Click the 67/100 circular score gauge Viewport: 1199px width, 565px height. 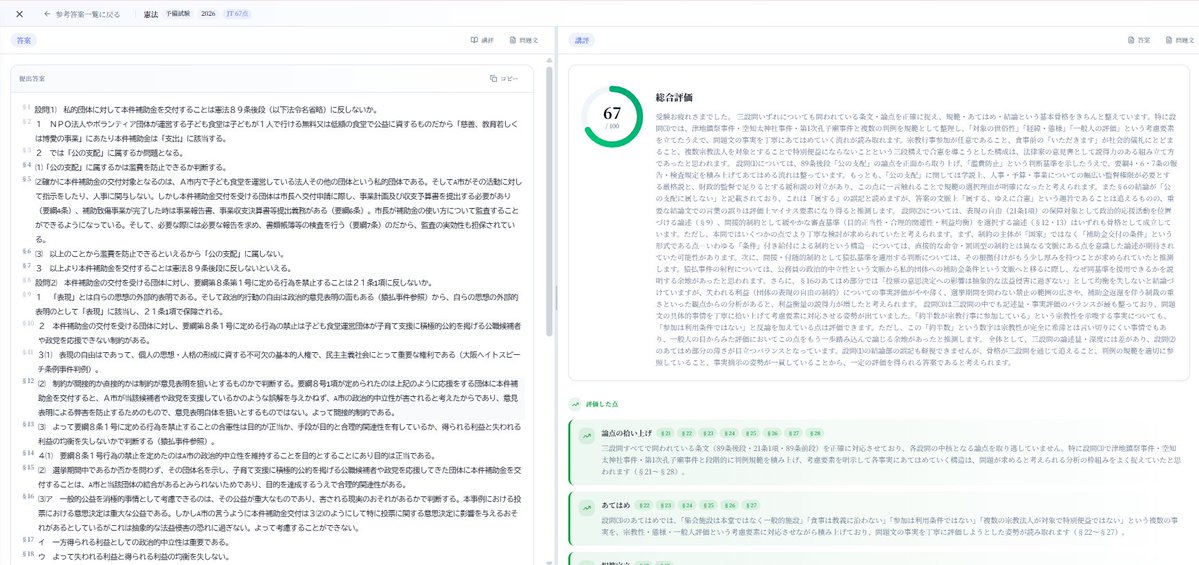612,117
